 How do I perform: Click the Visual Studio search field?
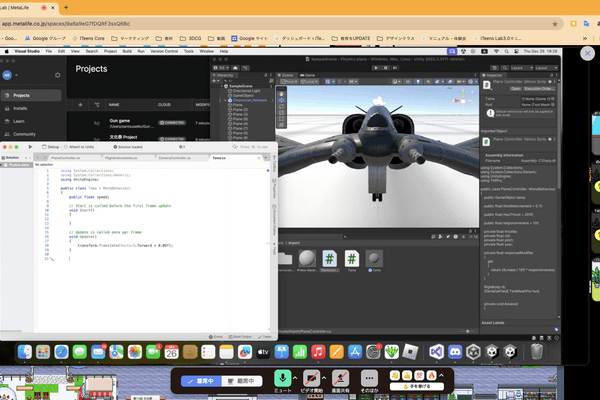click(251, 147)
